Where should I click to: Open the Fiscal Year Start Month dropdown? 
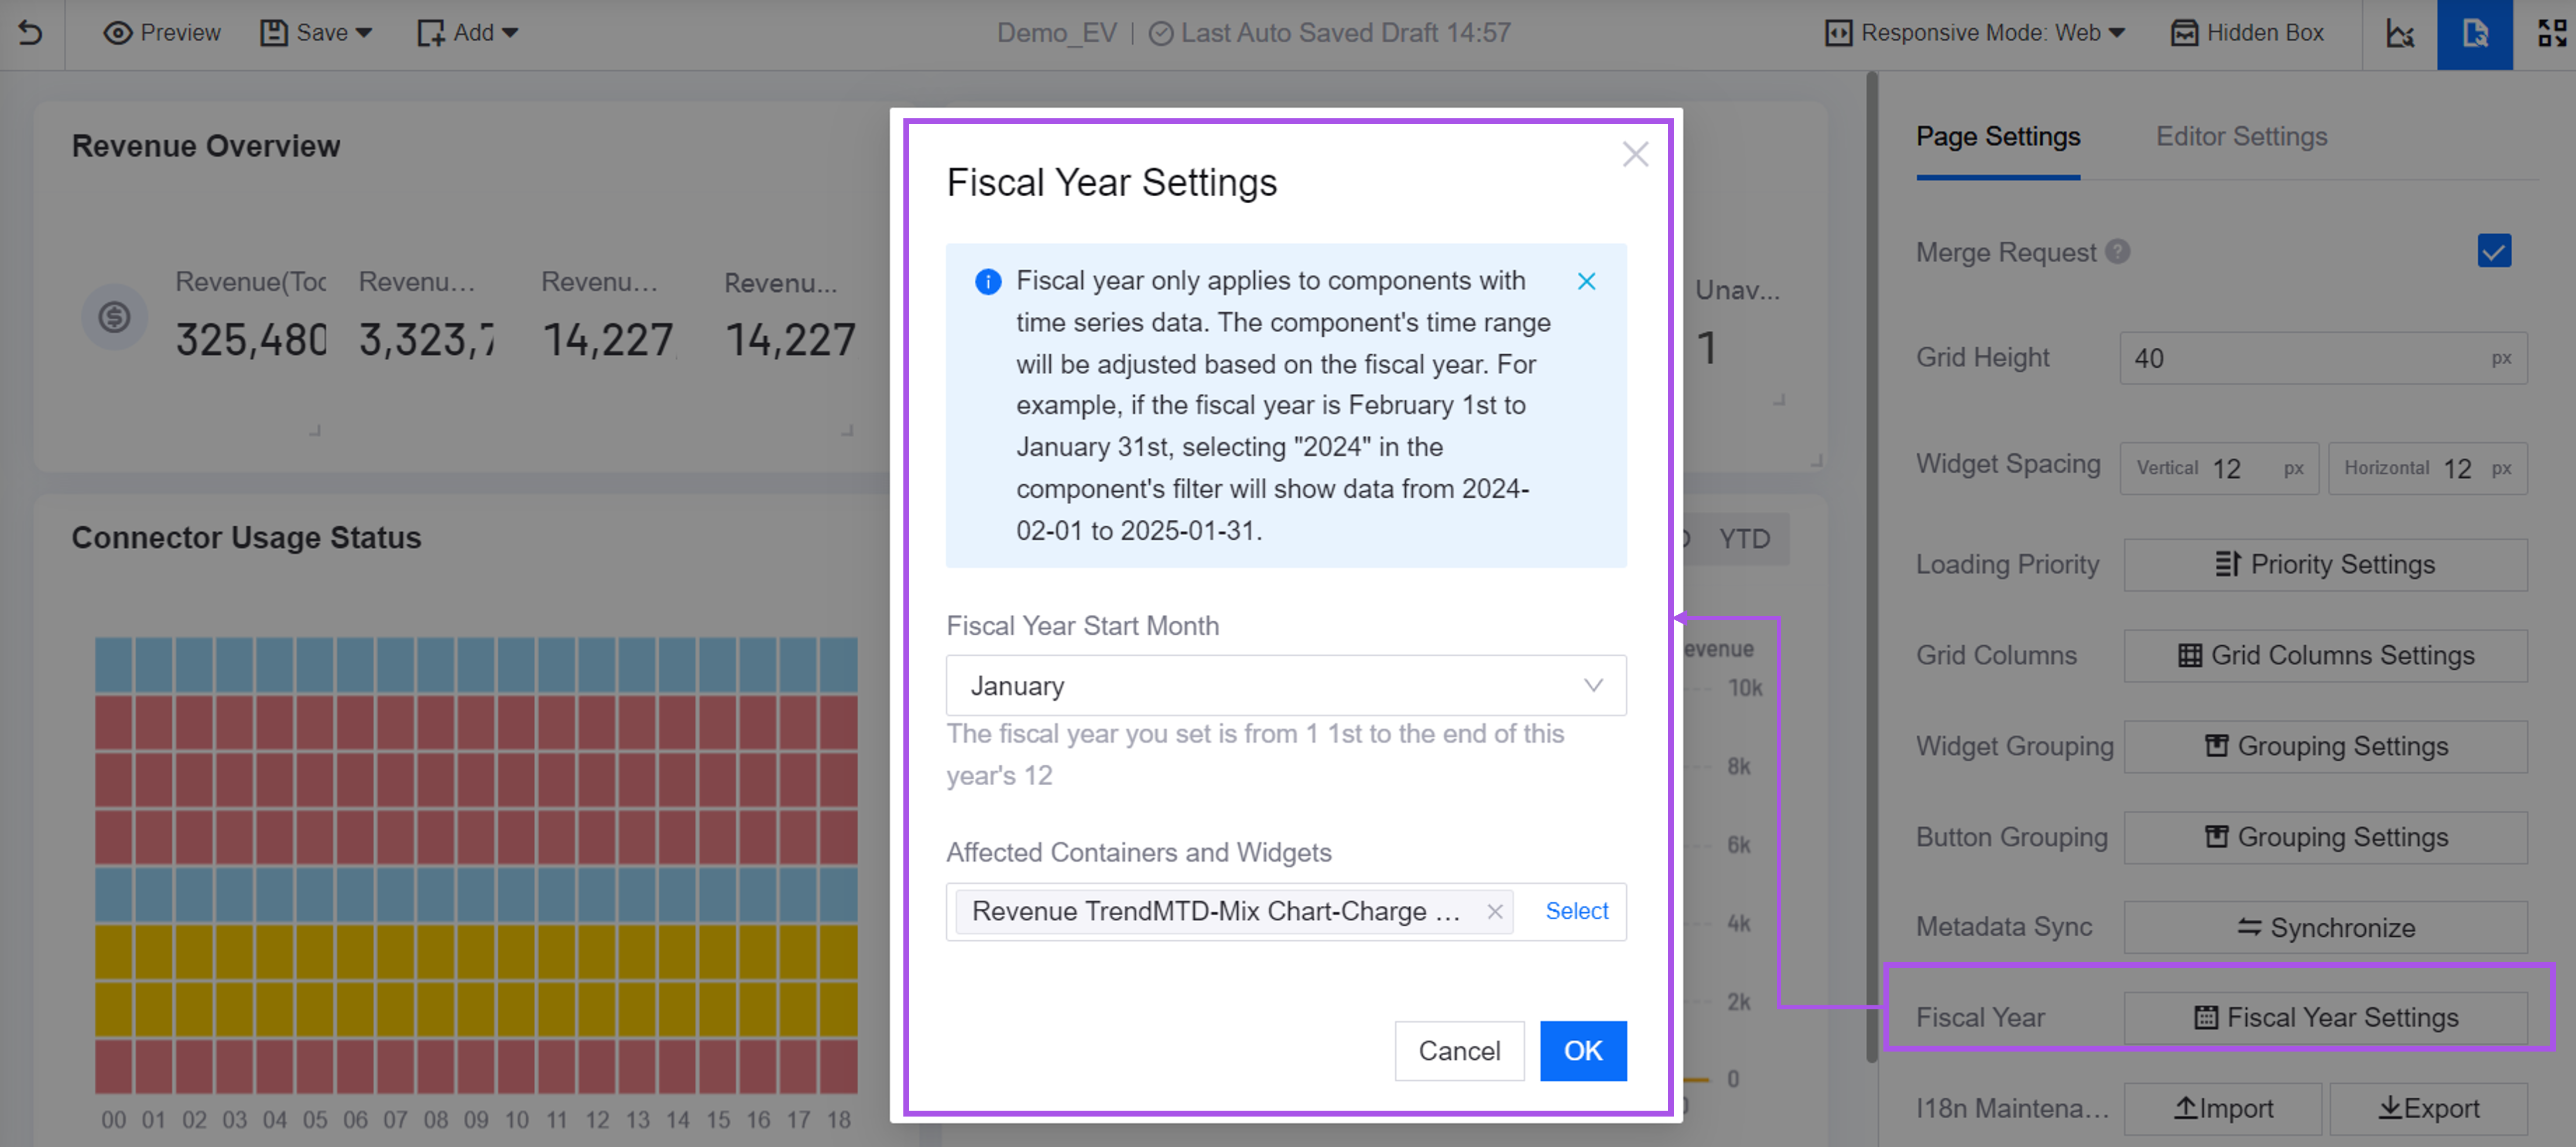(1285, 685)
